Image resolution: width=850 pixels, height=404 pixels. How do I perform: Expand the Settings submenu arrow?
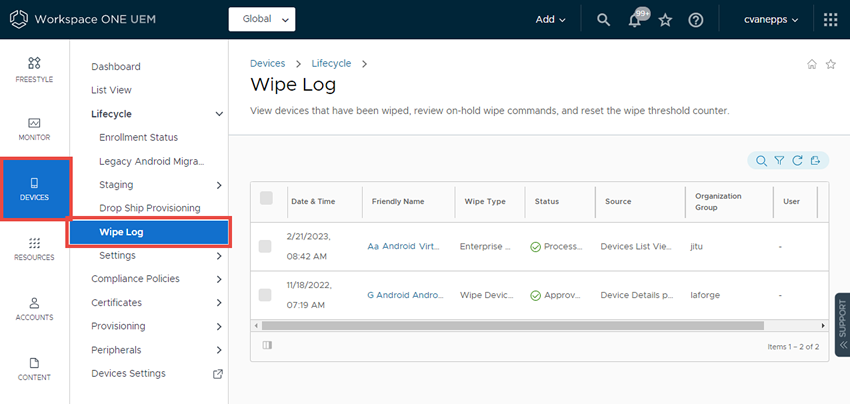(219, 256)
